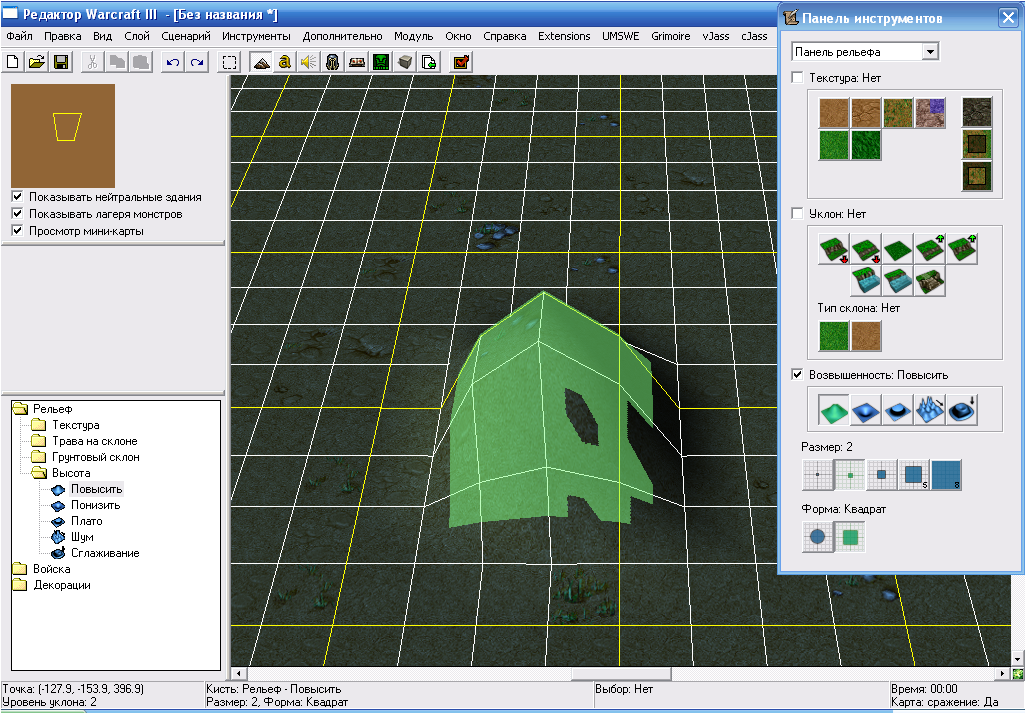Select the Plateau height tool in palette
1026x714 pixels.
click(897, 410)
